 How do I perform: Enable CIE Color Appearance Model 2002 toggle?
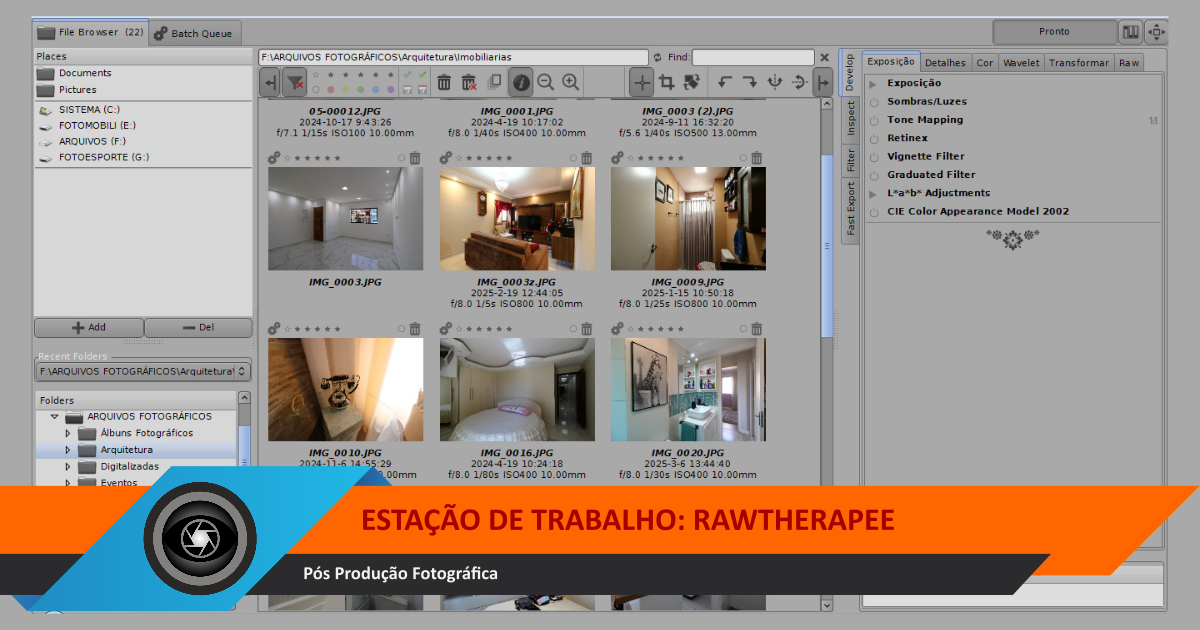point(874,212)
